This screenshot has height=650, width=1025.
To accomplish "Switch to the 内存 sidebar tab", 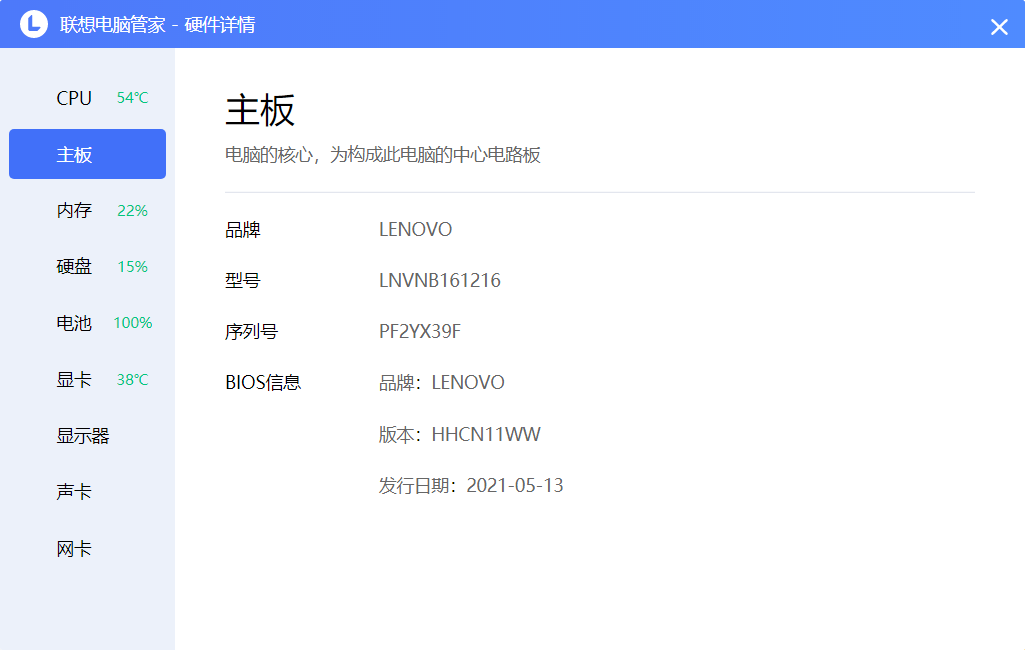I will (x=87, y=211).
